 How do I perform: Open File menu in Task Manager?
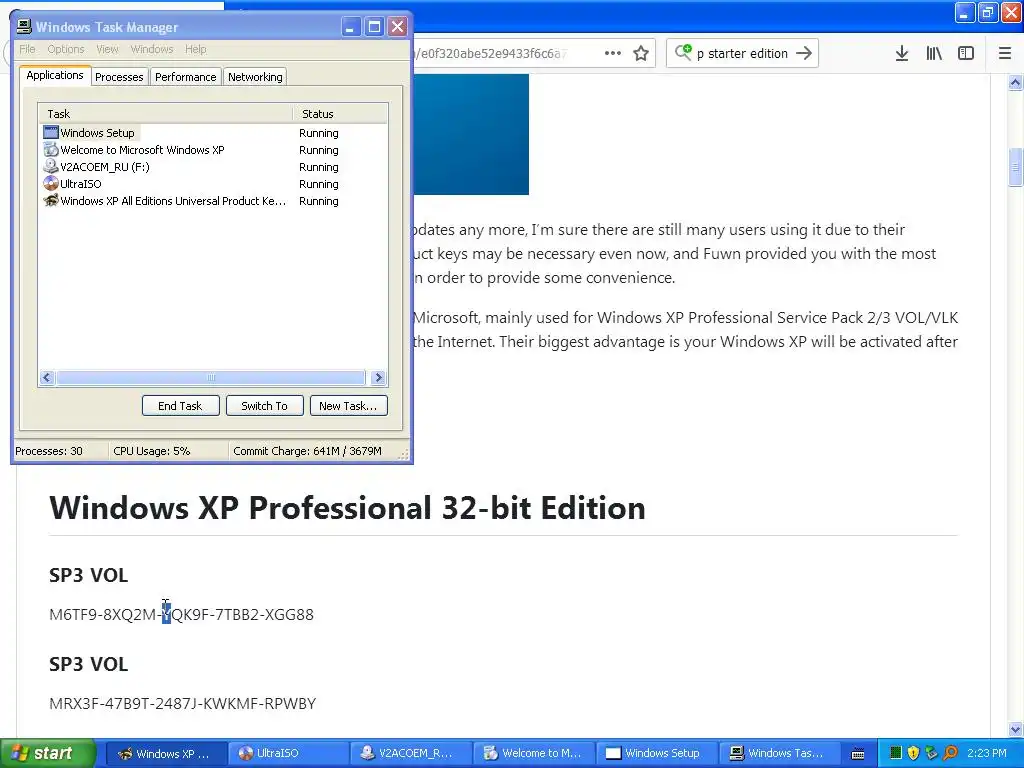pyautogui.click(x=27, y=49)
